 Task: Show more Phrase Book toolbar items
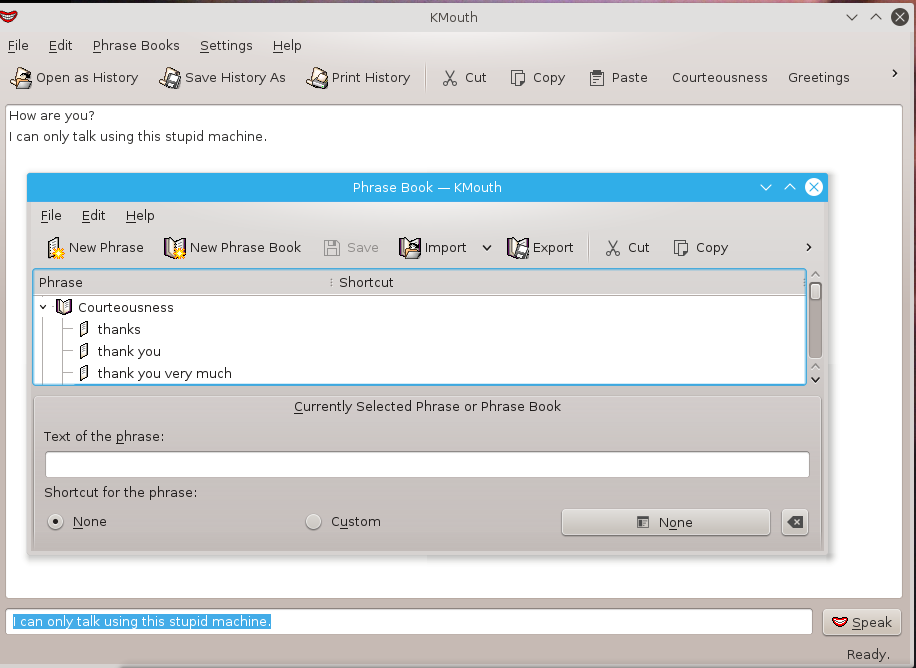[809, 248]
